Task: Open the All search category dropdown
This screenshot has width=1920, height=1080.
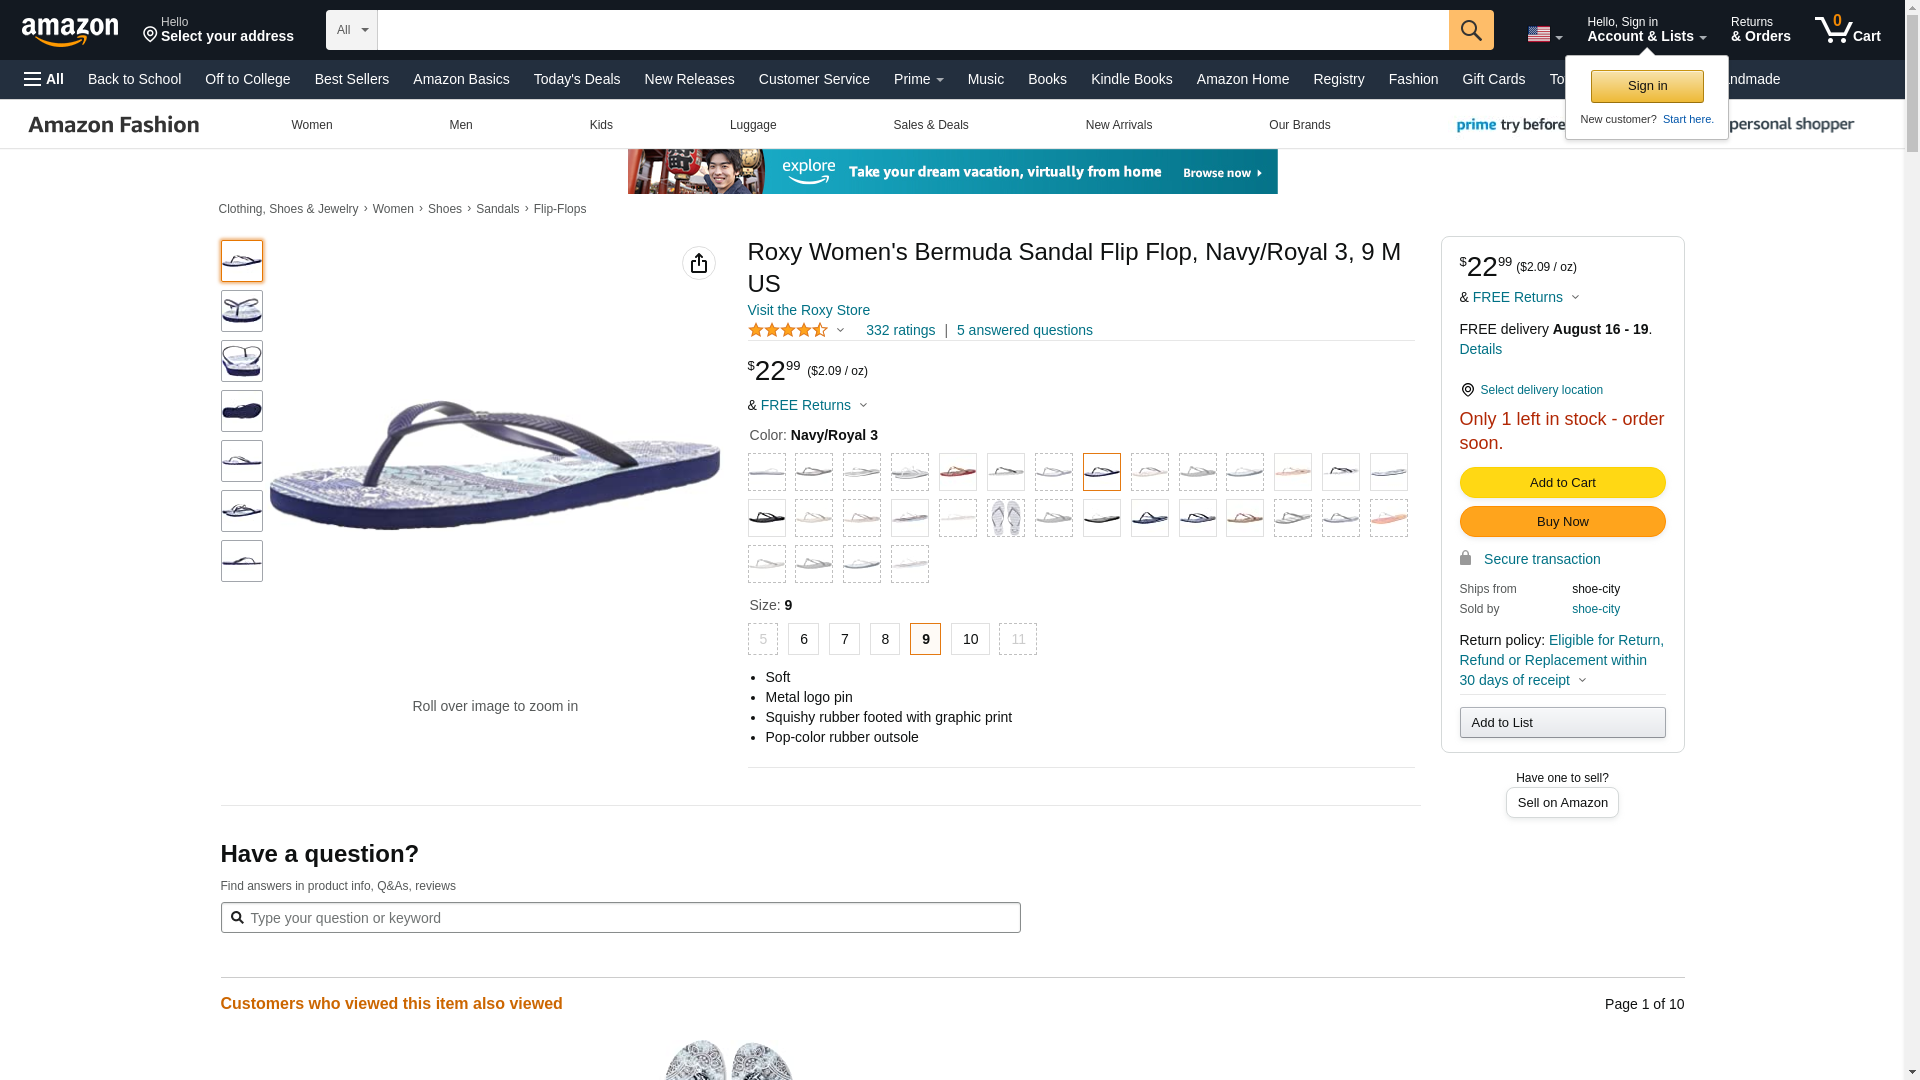Action: click(352, 30)
